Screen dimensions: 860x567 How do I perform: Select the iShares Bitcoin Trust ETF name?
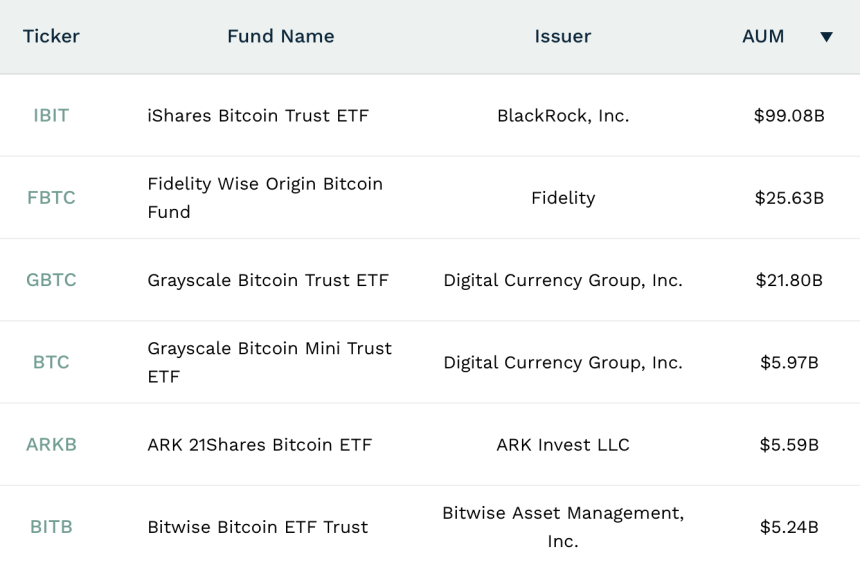[258, 116]
